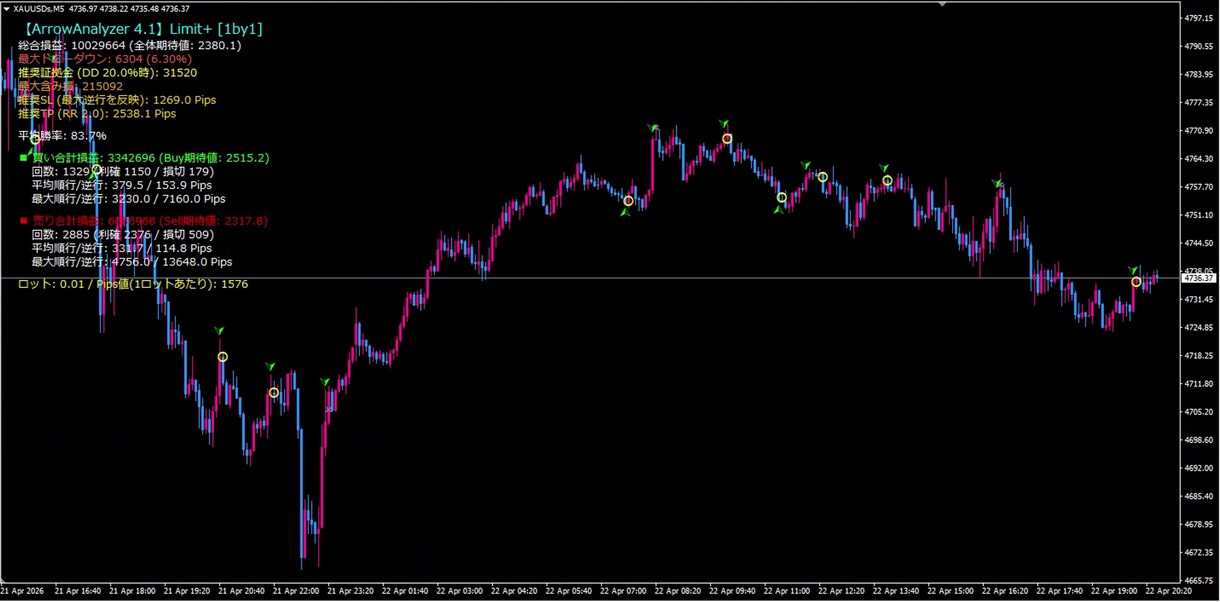Click the 4770.90 price scale label
The height and width of the screenshot is (602, 1220).
coord(1198,130)
